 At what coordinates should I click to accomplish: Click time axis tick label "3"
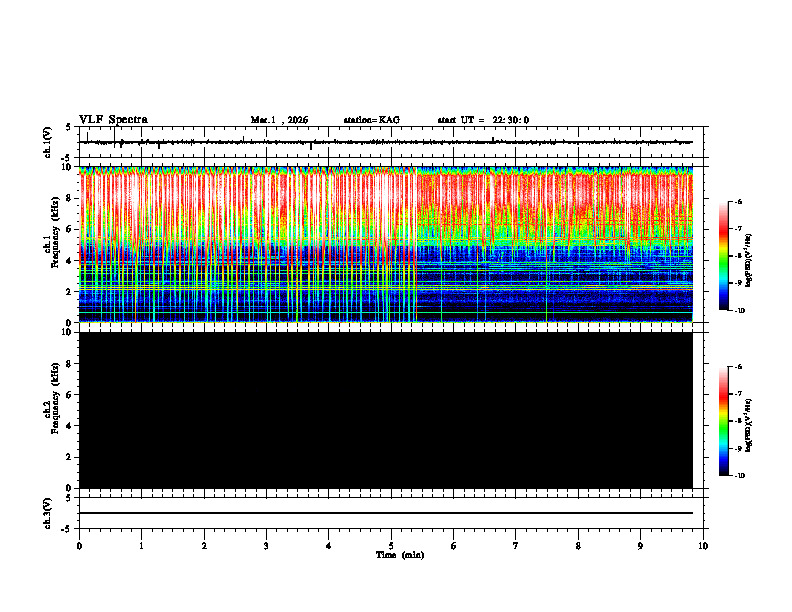click(266, 546)
